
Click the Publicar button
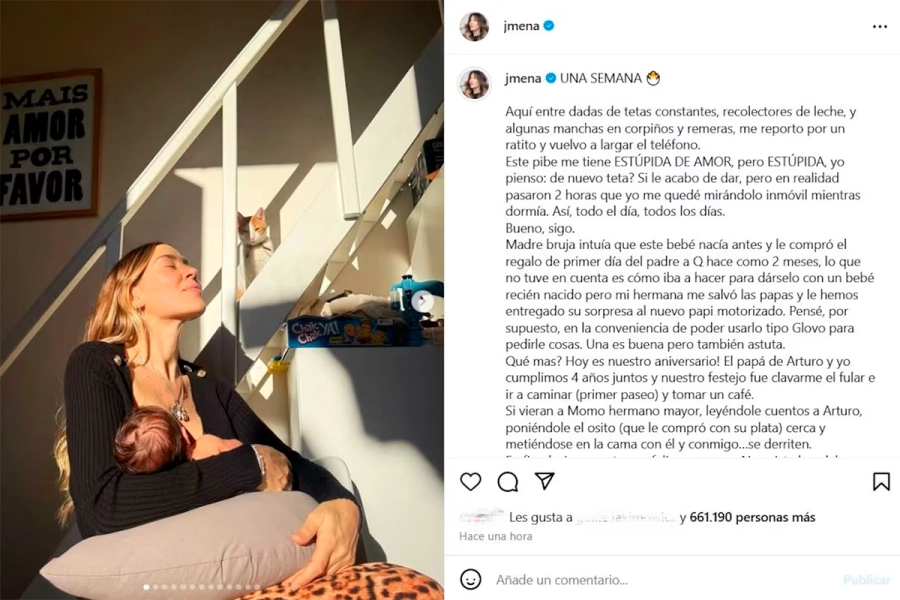[x=866, y=580]
